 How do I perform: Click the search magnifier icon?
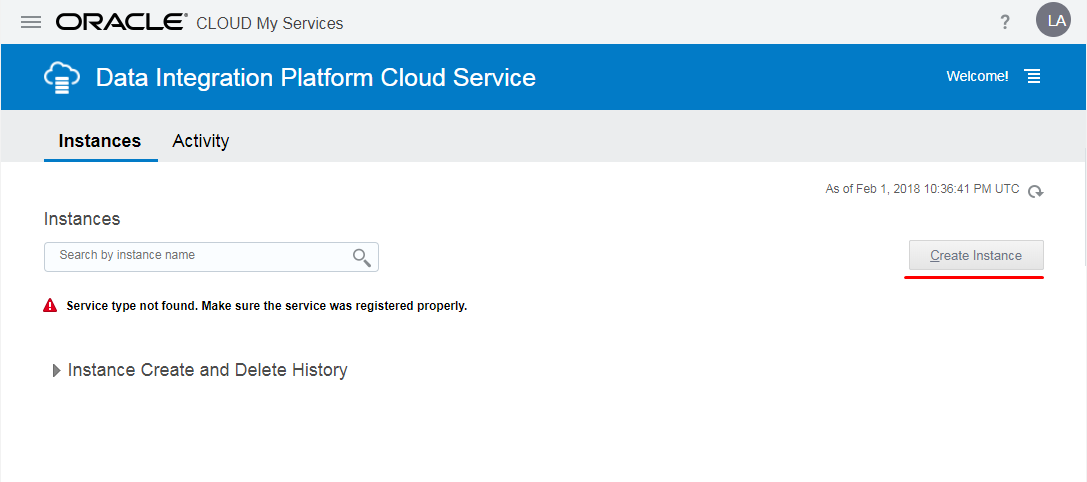click(362, 257)
